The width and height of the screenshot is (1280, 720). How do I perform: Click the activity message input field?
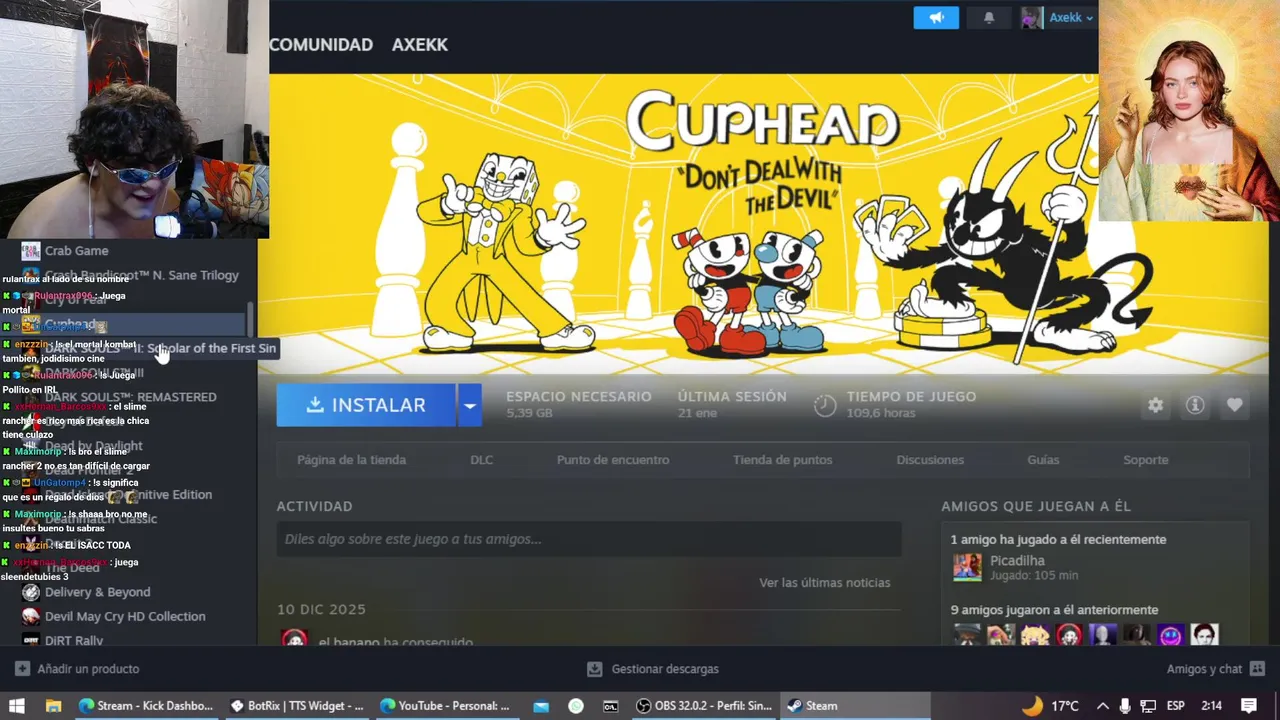point(589,539)
